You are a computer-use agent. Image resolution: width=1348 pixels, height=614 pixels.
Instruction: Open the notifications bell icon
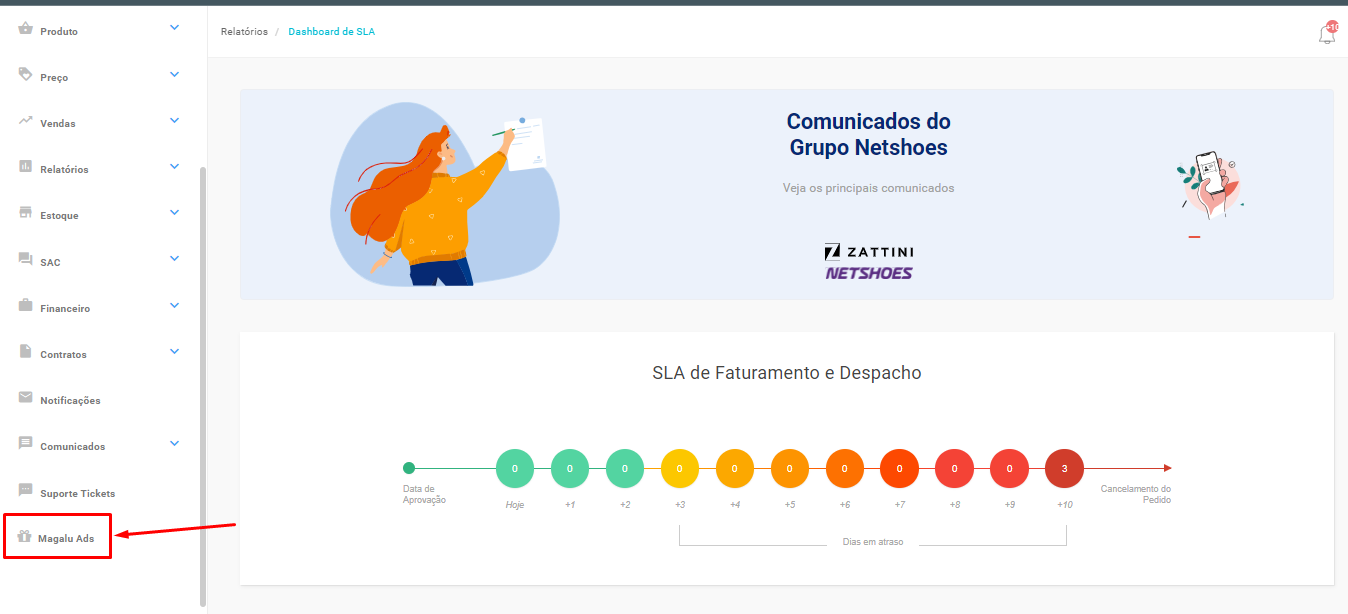pos(1327,34)
